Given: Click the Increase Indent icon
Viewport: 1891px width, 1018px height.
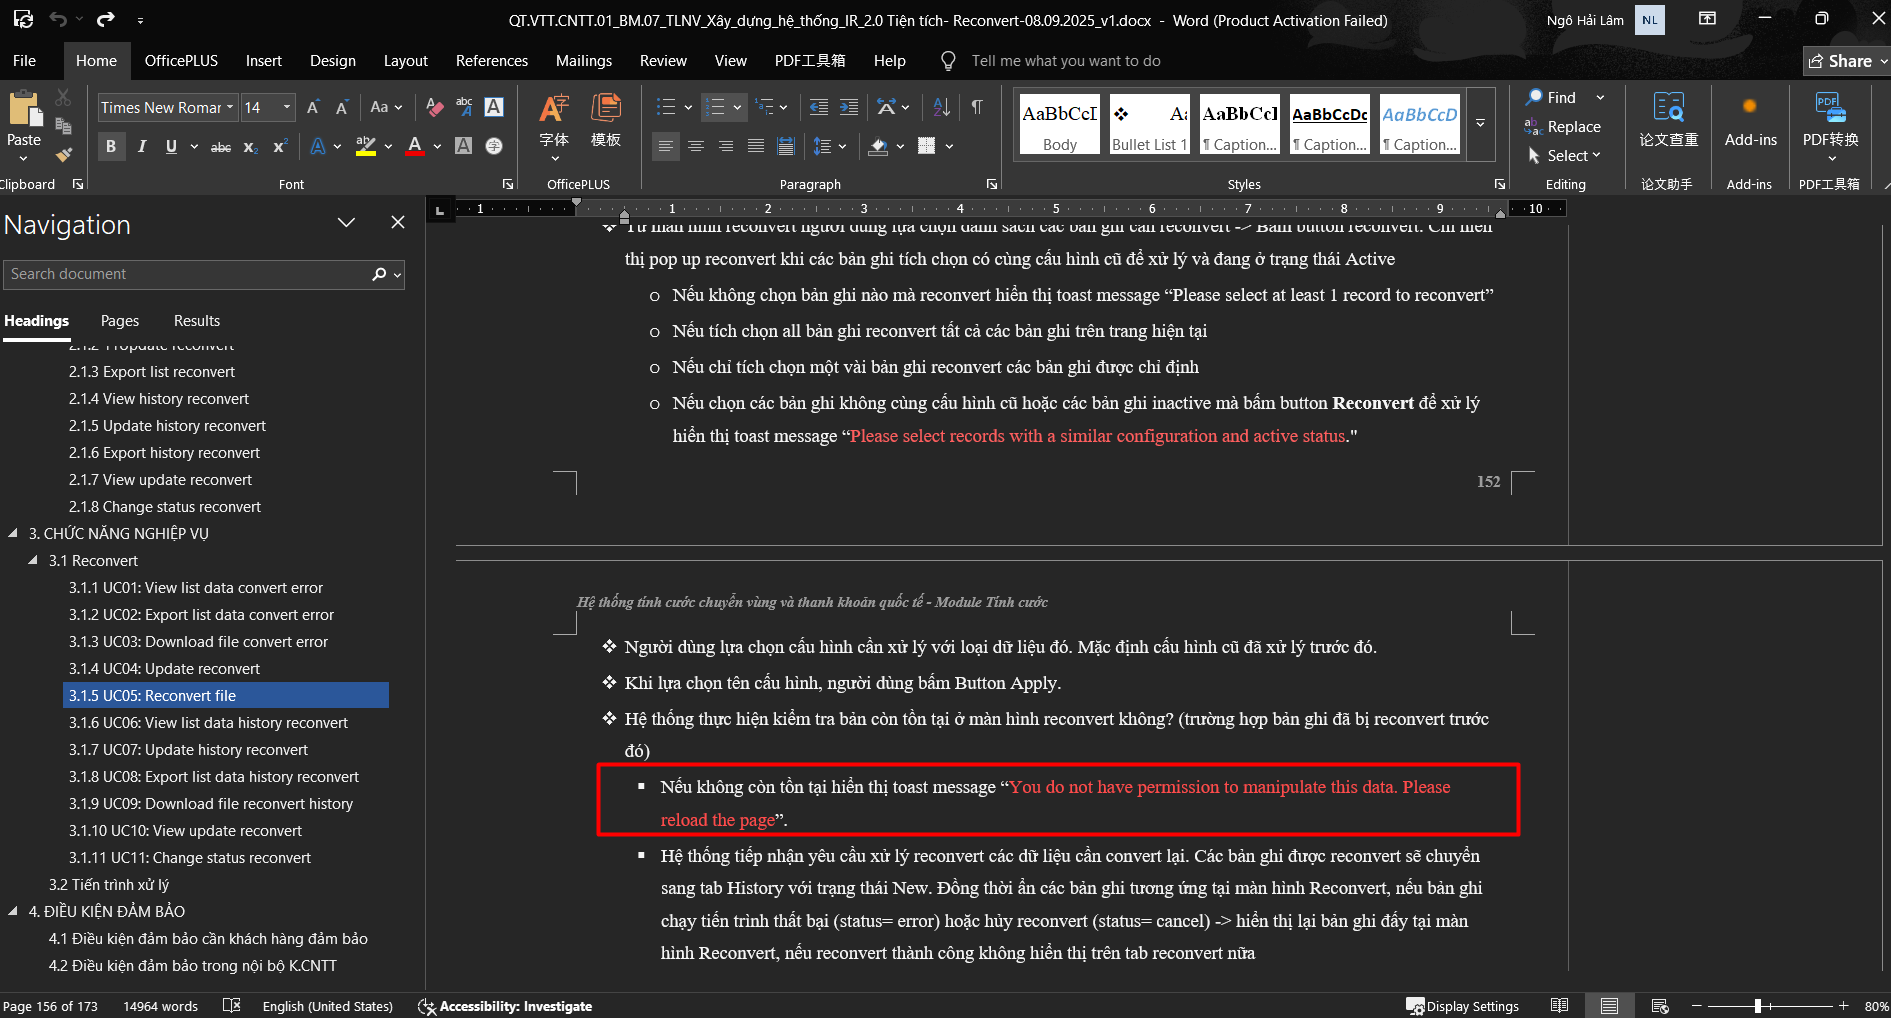Looking at the screenshot, I should coord(849,107).
